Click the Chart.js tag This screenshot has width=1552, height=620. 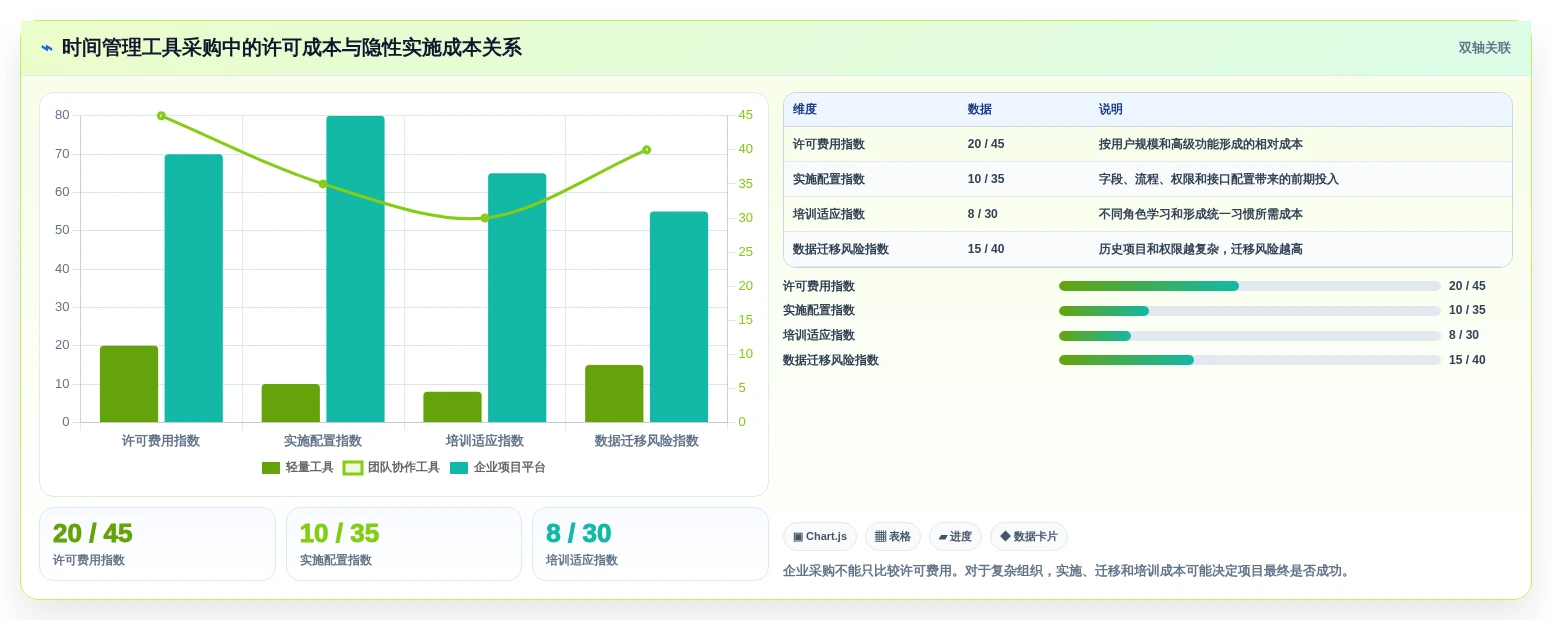pos(820,537)
